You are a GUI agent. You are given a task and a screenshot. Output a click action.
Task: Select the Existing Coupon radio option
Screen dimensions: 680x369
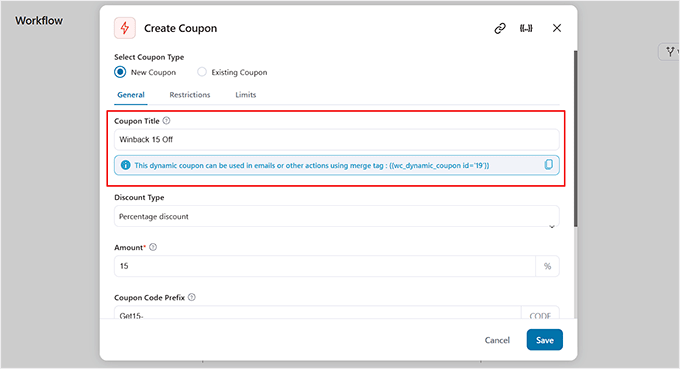(x=202, y=72)
